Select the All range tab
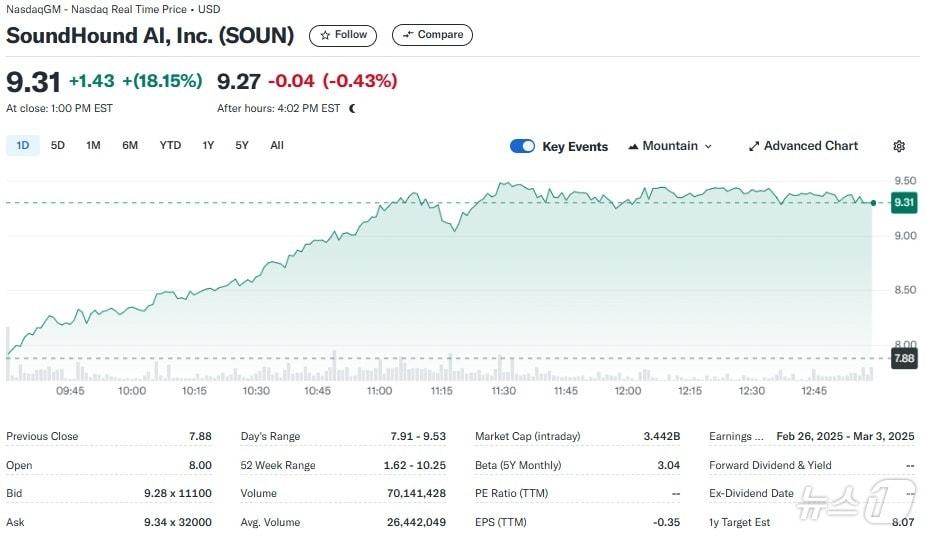926x536 pixels. coord(277,145)
